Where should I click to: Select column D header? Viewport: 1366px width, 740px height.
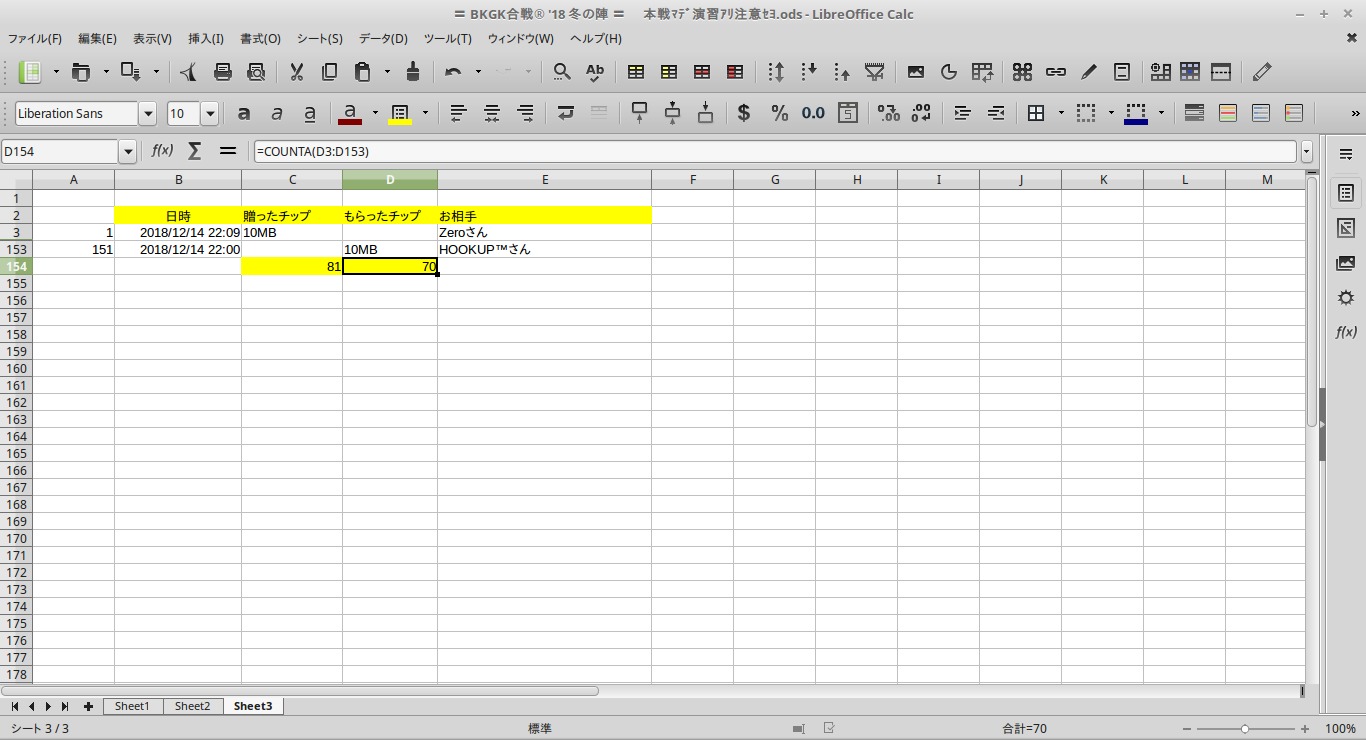[390, 180]
